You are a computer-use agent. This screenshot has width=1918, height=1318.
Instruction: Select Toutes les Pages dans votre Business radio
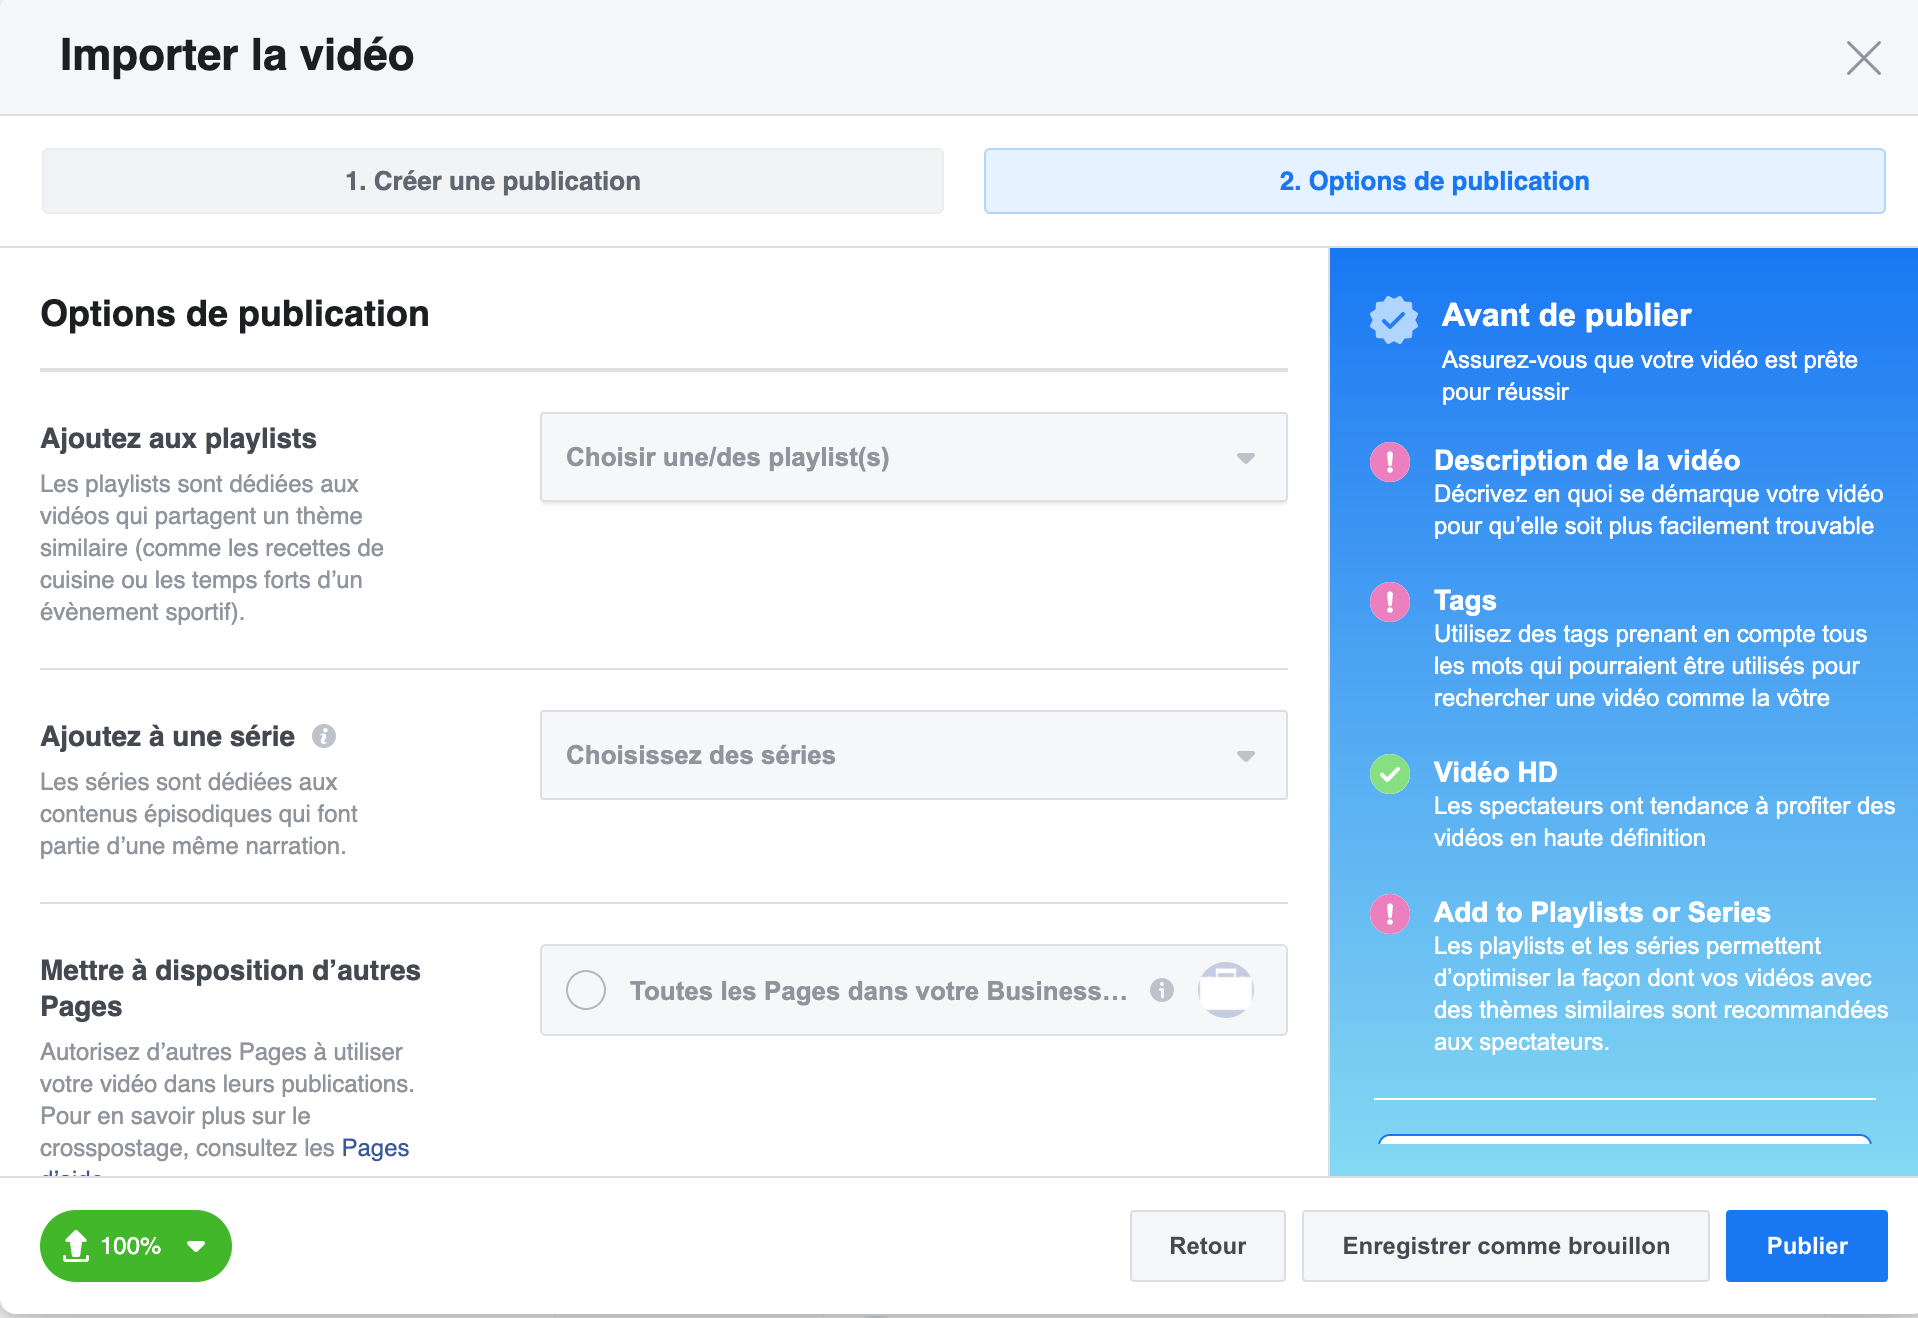click(x=586, y=990)
